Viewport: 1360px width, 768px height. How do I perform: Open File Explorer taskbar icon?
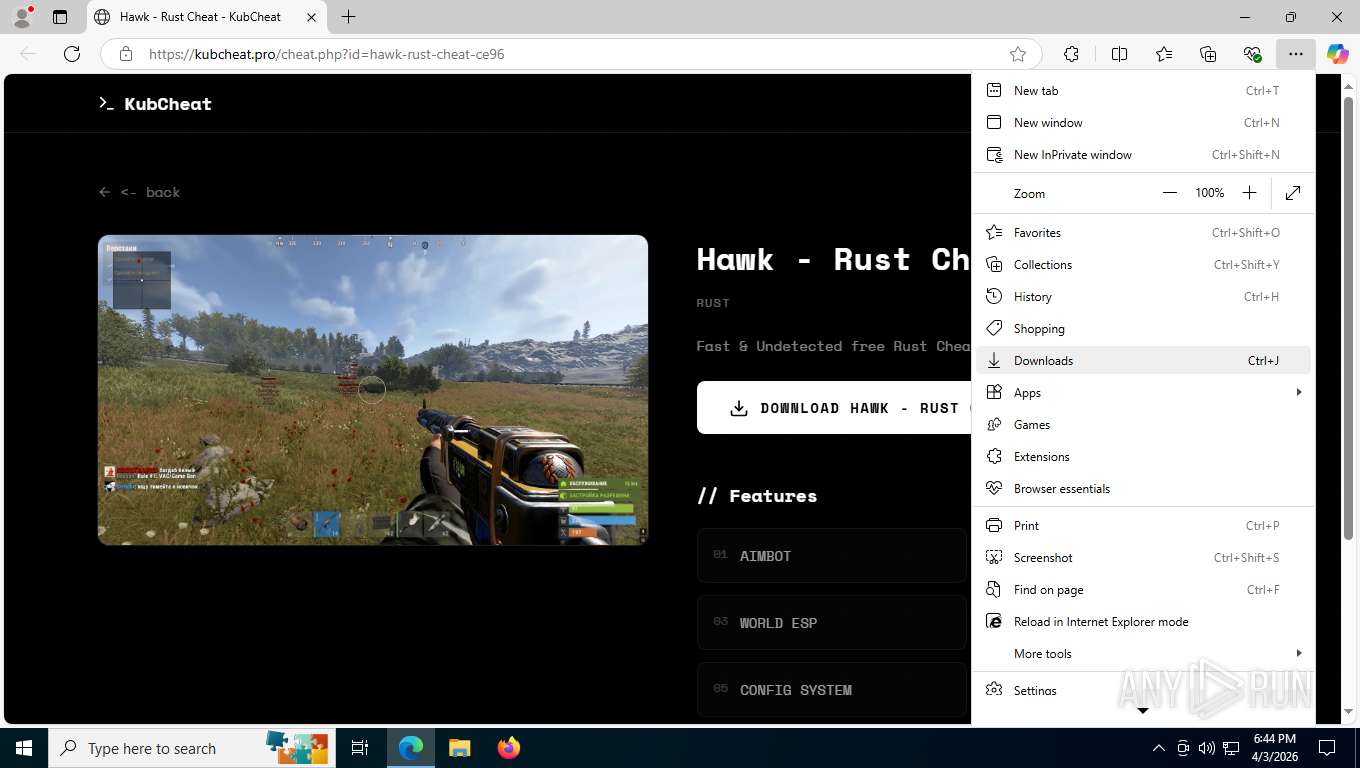pos(459,748)
